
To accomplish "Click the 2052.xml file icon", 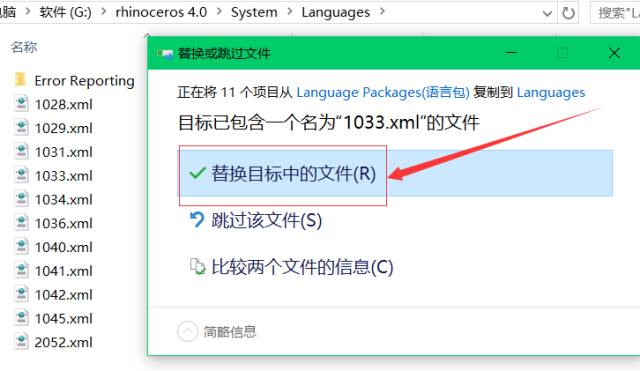I will coord(21,342).
